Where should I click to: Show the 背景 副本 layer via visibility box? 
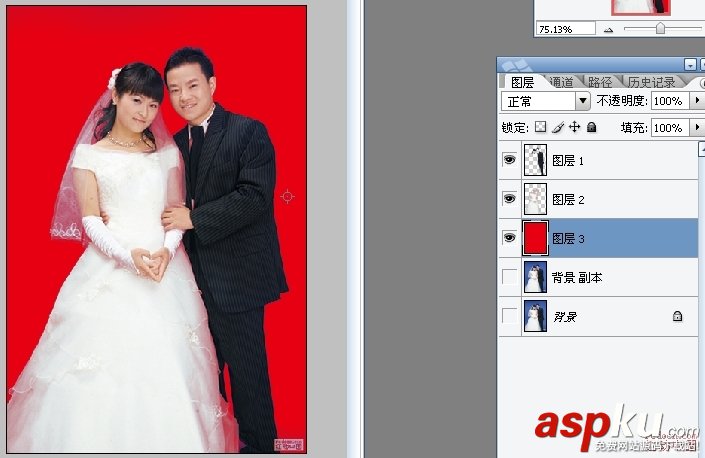509,276
